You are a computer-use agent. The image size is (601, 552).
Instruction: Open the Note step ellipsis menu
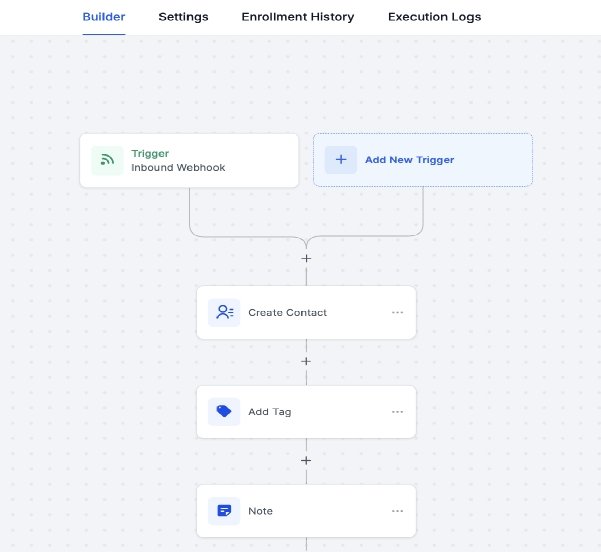[397, 511]
